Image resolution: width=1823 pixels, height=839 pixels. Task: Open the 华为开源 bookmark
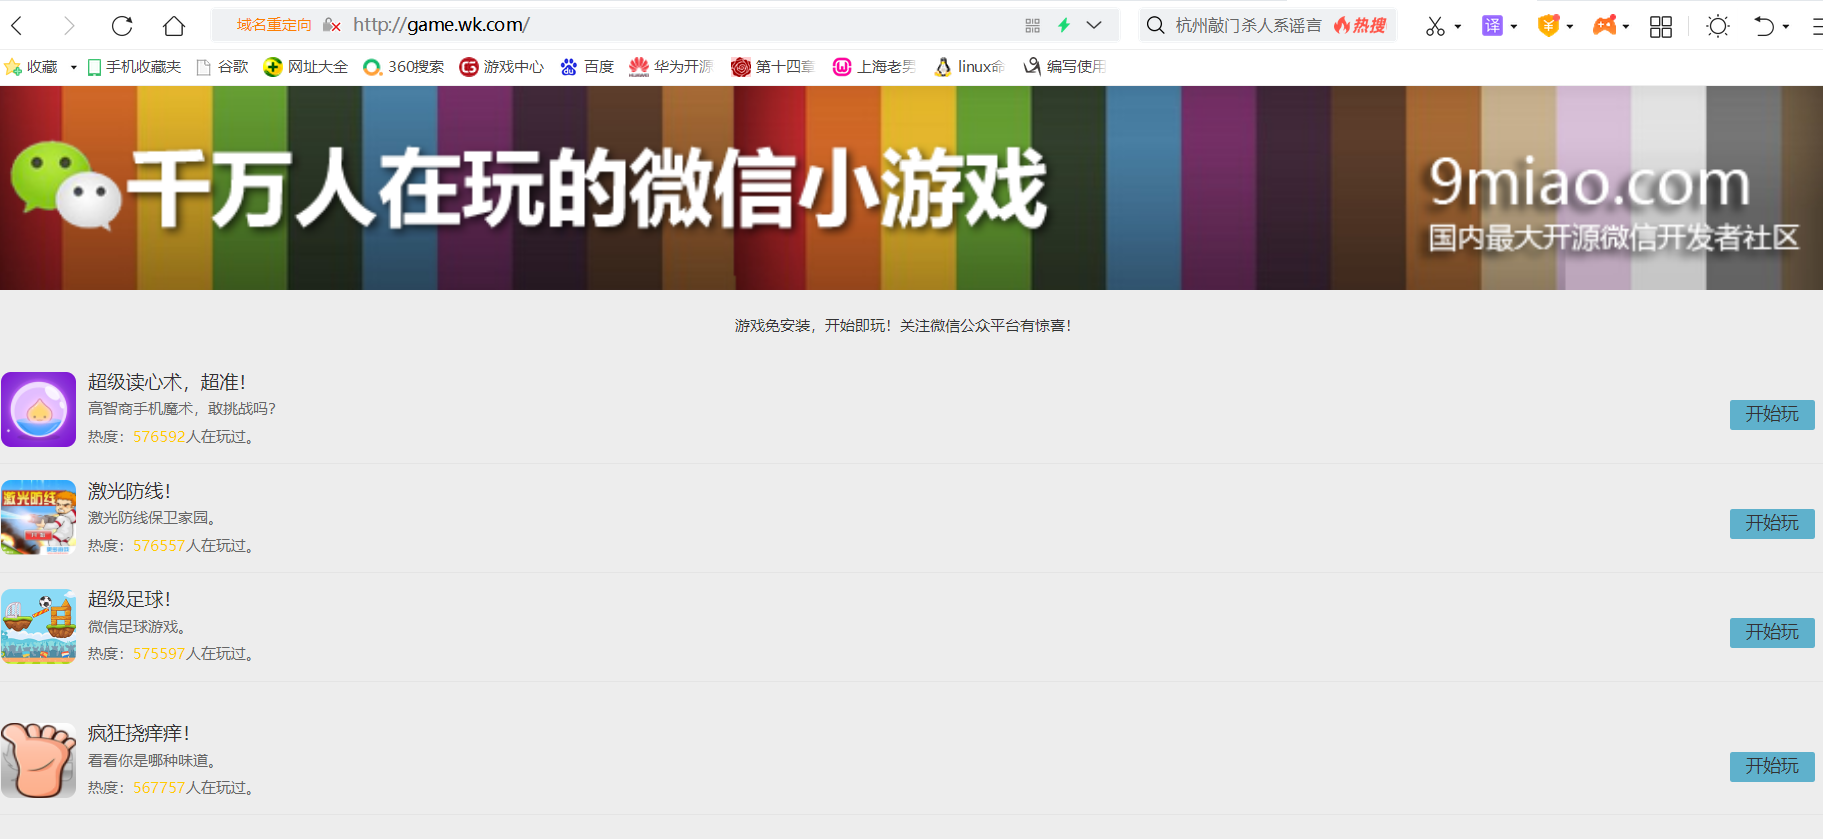coord(670,67)
